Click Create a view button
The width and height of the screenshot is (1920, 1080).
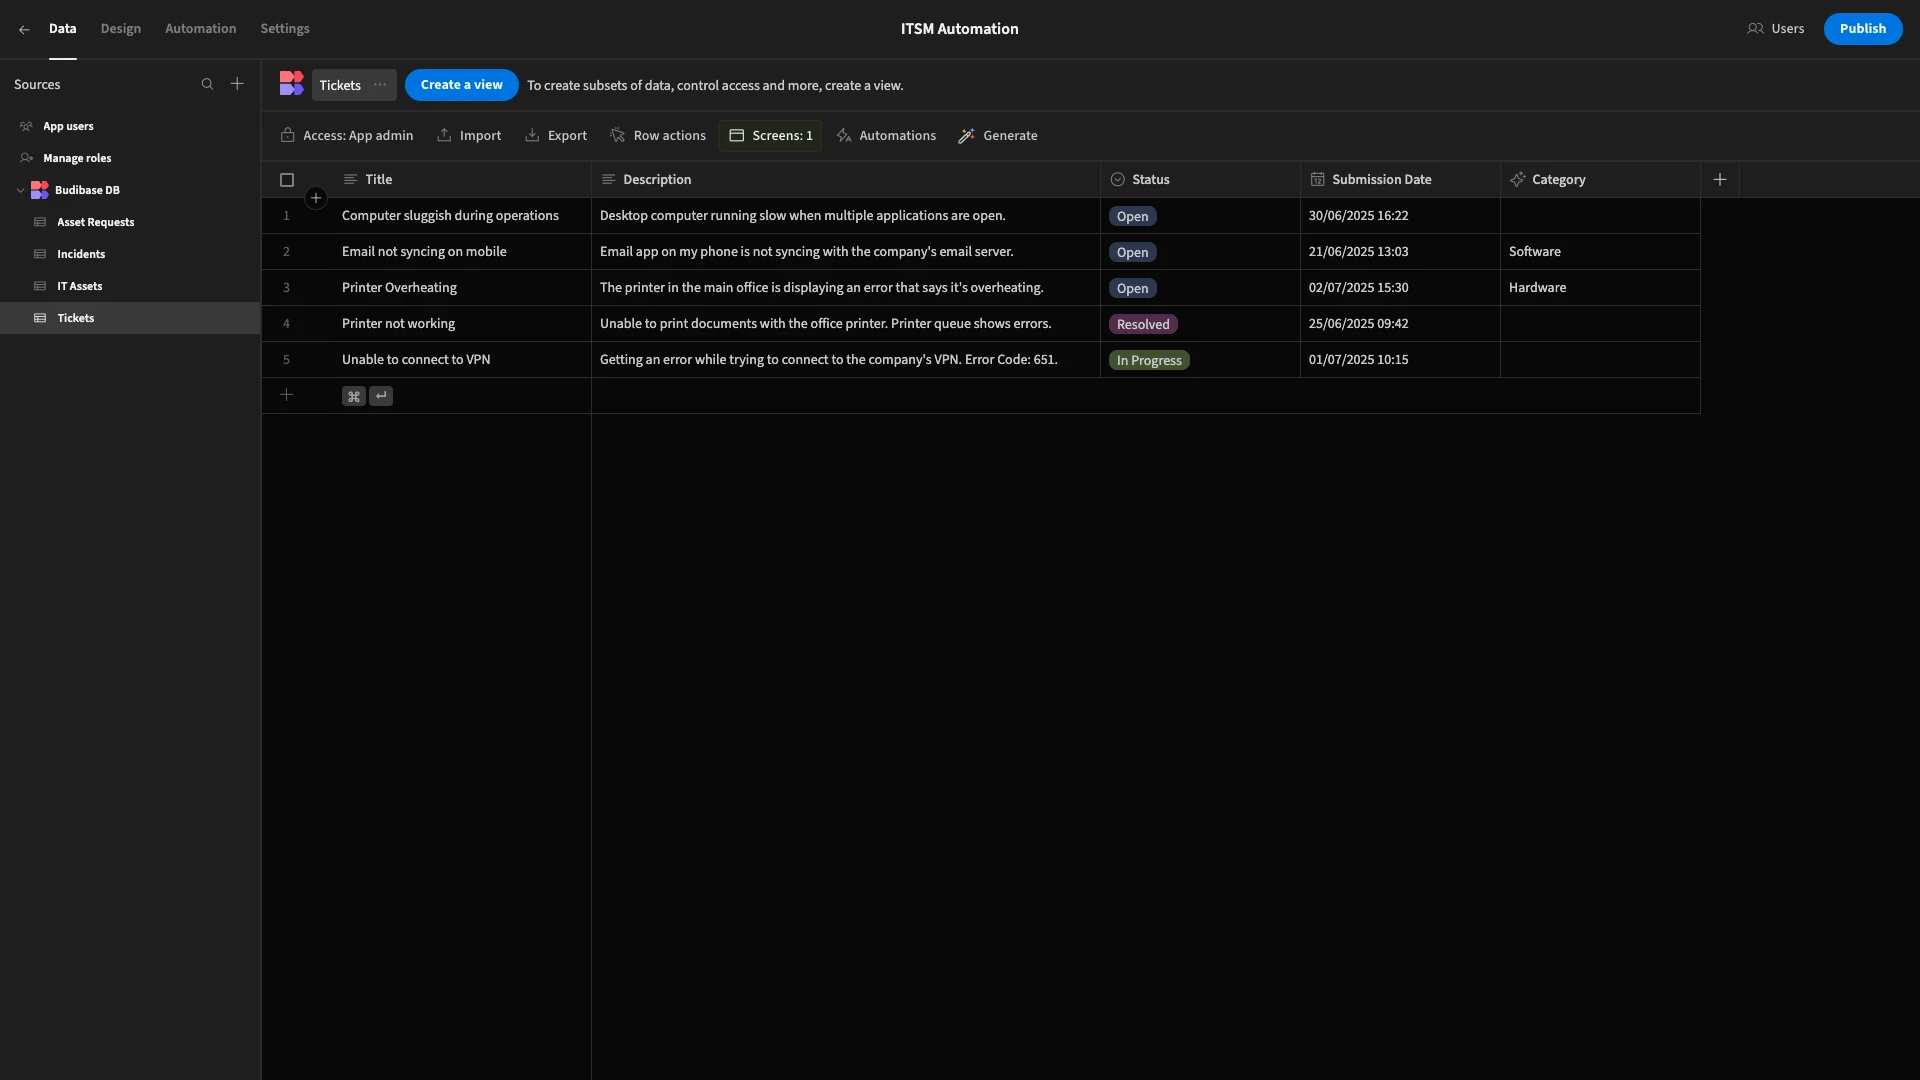click(x=461, y=85)
